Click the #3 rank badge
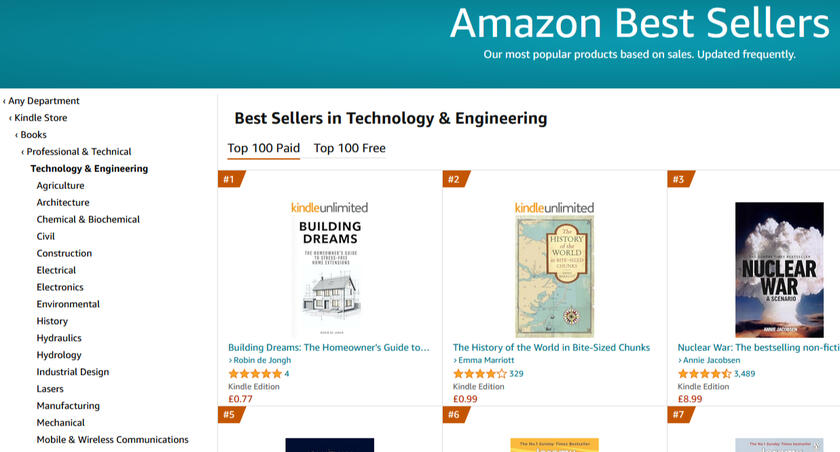This screenshot has width=840, height=452. click(679, 180)
